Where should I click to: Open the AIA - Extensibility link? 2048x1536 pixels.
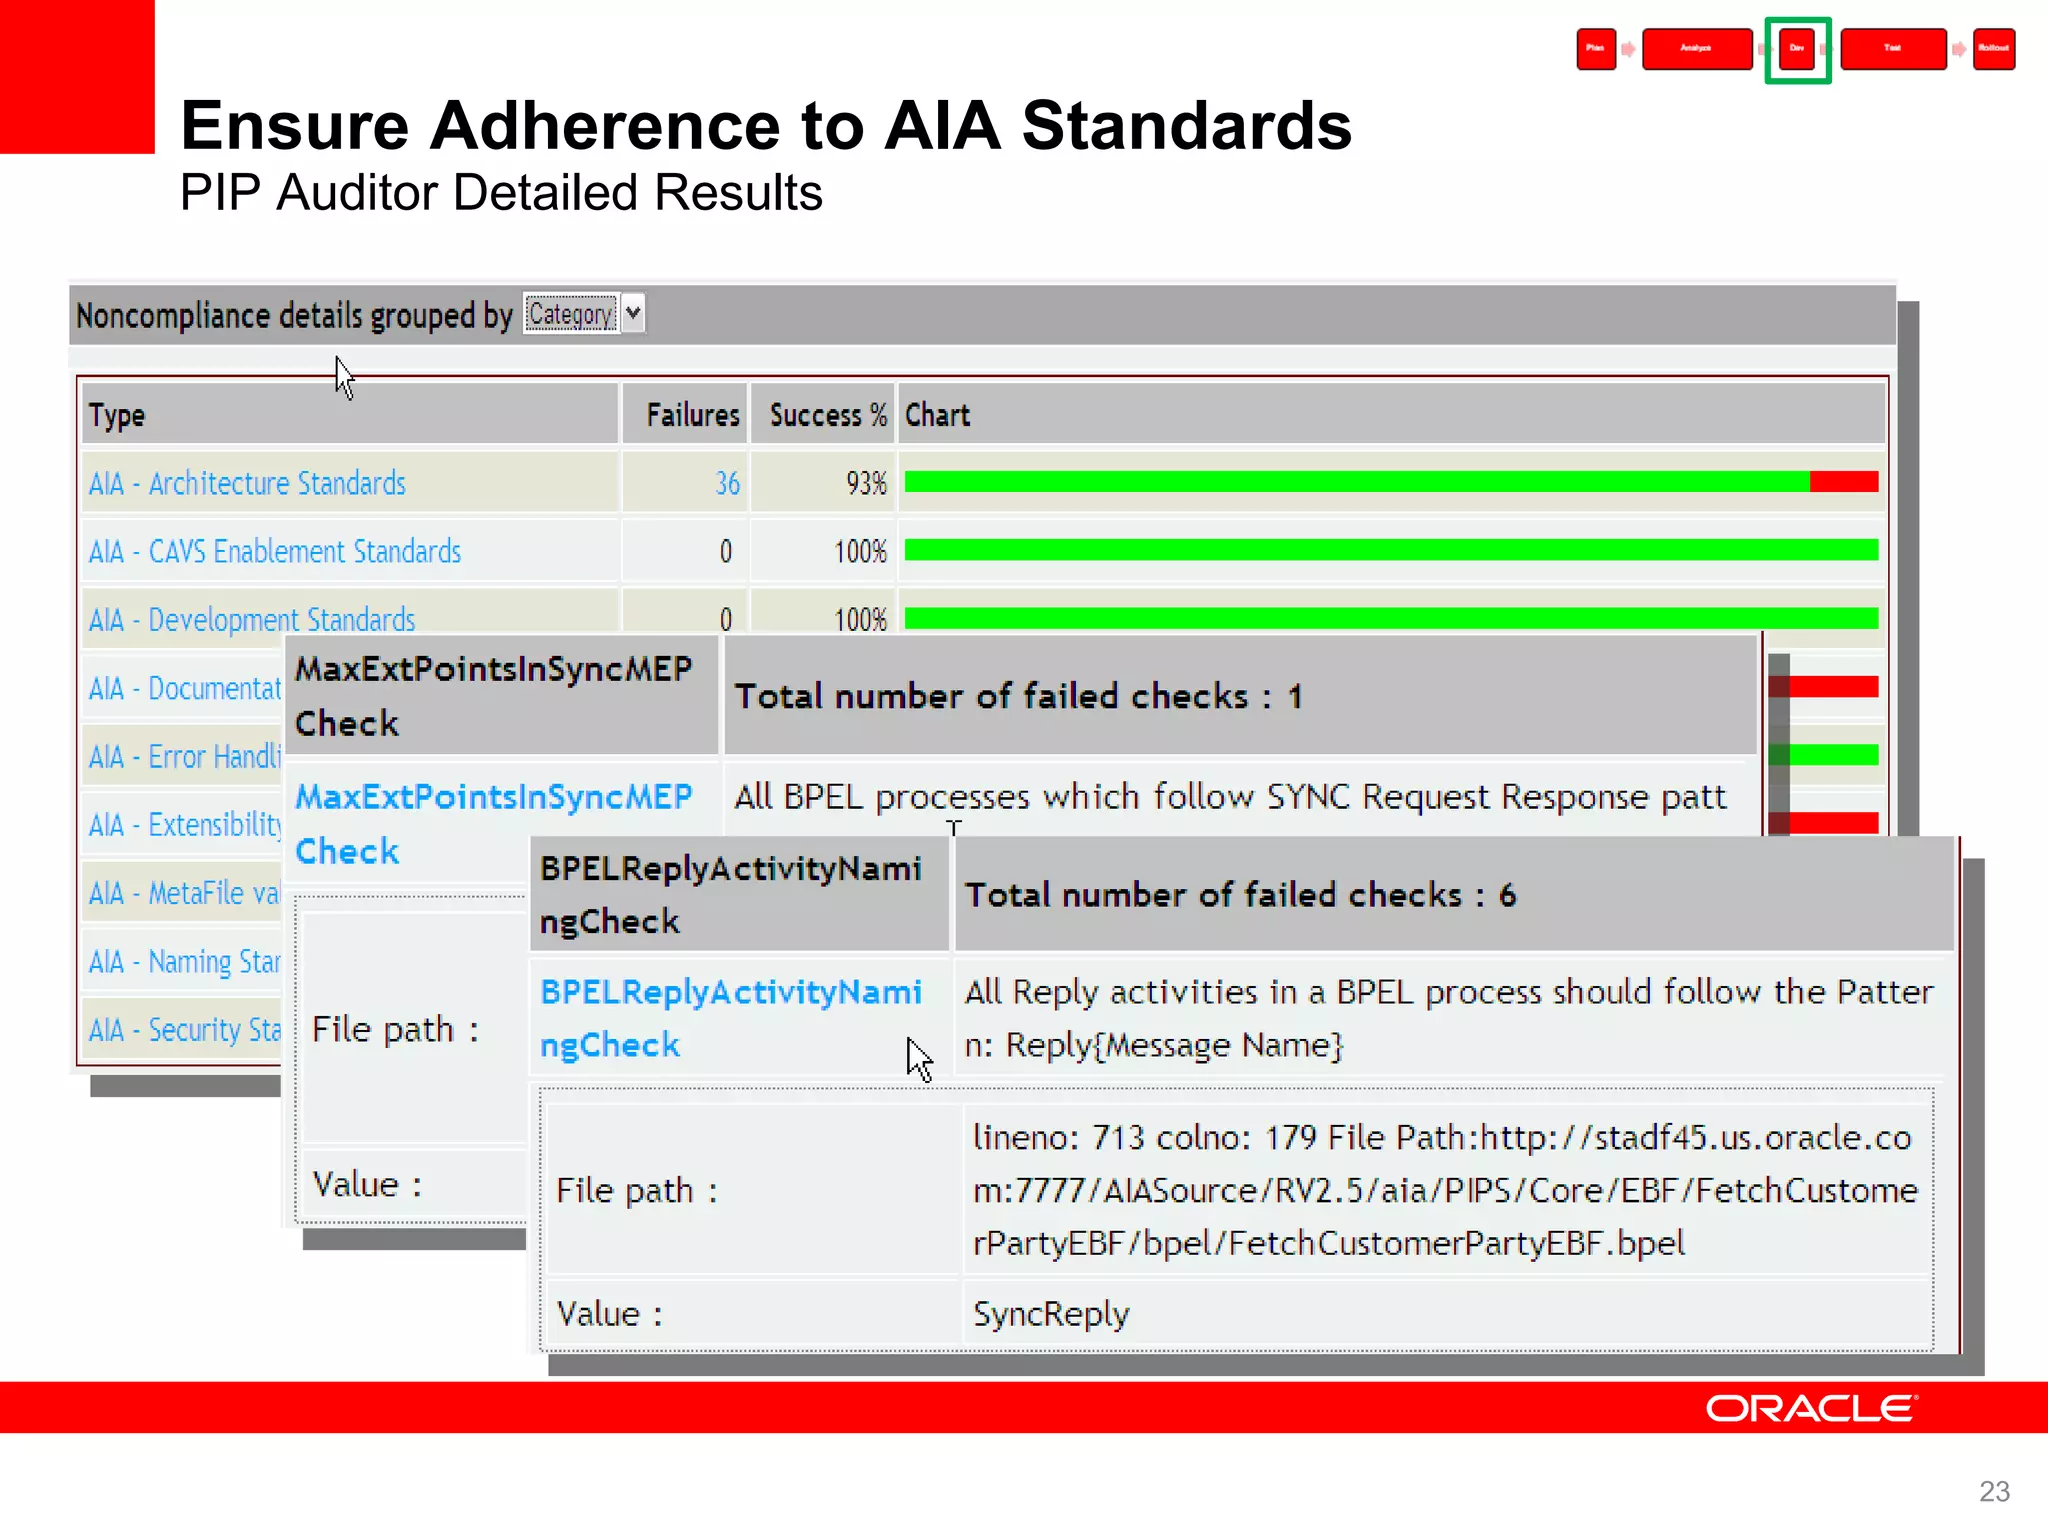pyautogui.click(x=185, y=825)
